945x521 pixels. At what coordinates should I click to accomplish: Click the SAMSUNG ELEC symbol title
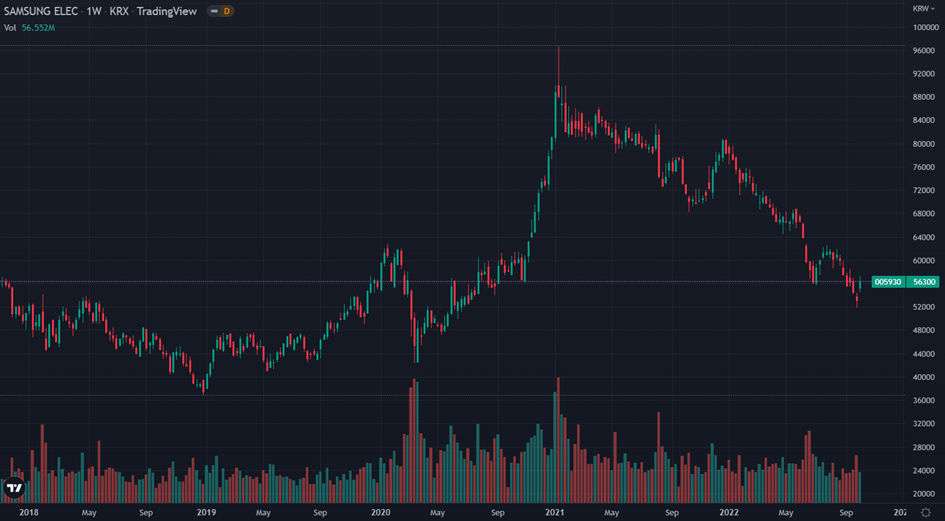tap(42, 11)
